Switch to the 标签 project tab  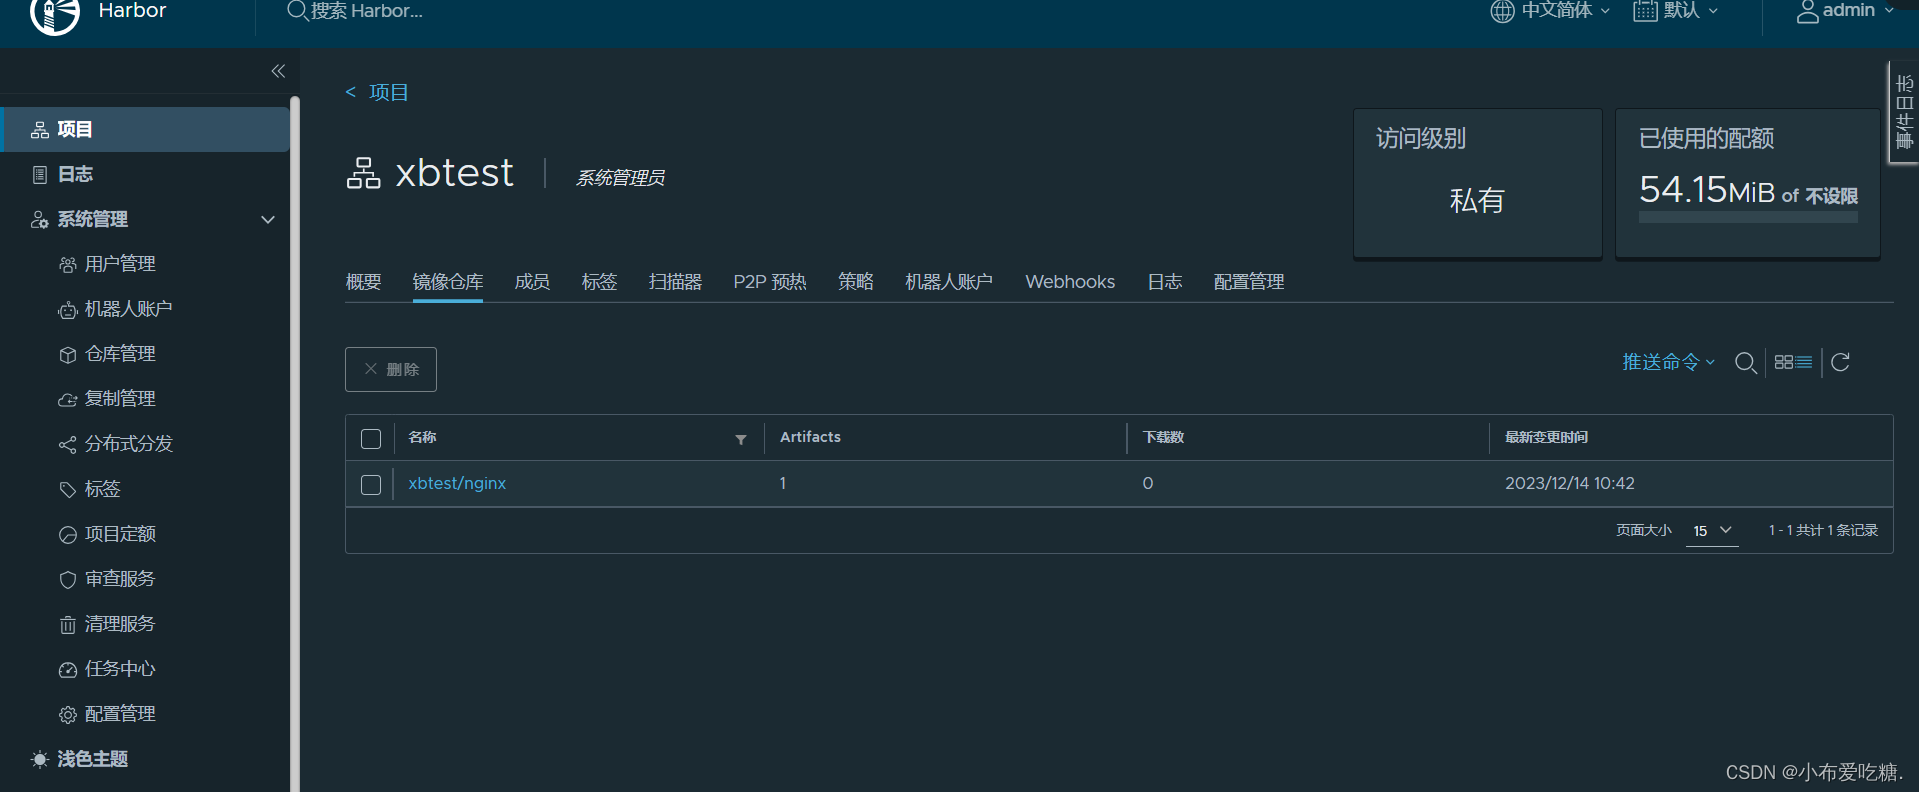tap(599, 282)
